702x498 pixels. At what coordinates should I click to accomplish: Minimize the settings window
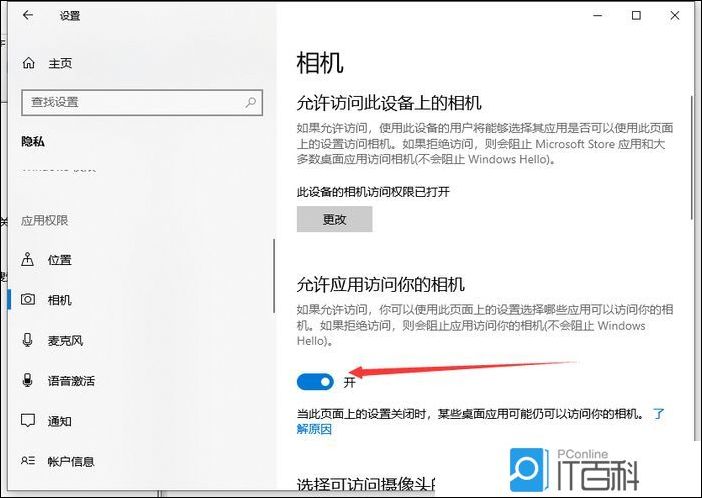click(x=598, y=15)
